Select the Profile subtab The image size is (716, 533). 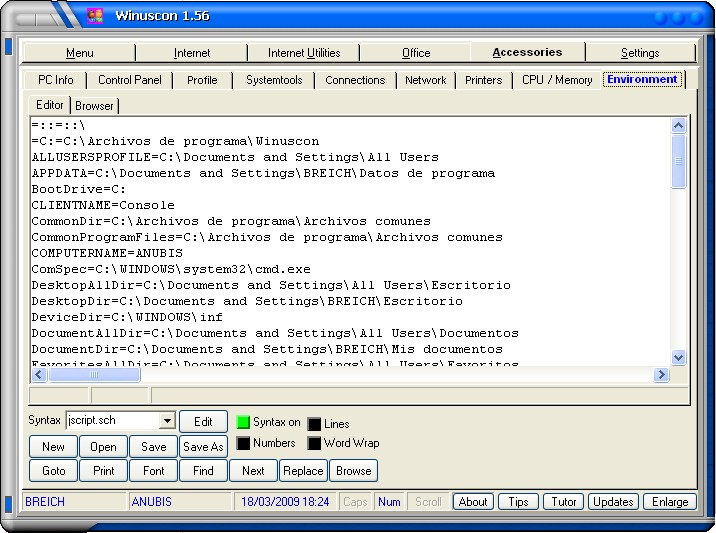click(x=202, y=80)
